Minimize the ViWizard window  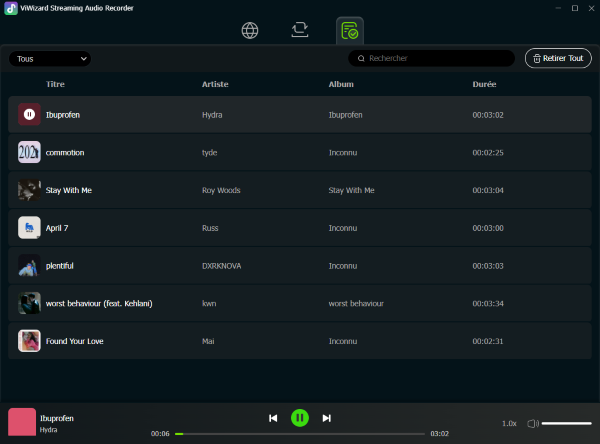pyautogui.click(x=558, y=8)
